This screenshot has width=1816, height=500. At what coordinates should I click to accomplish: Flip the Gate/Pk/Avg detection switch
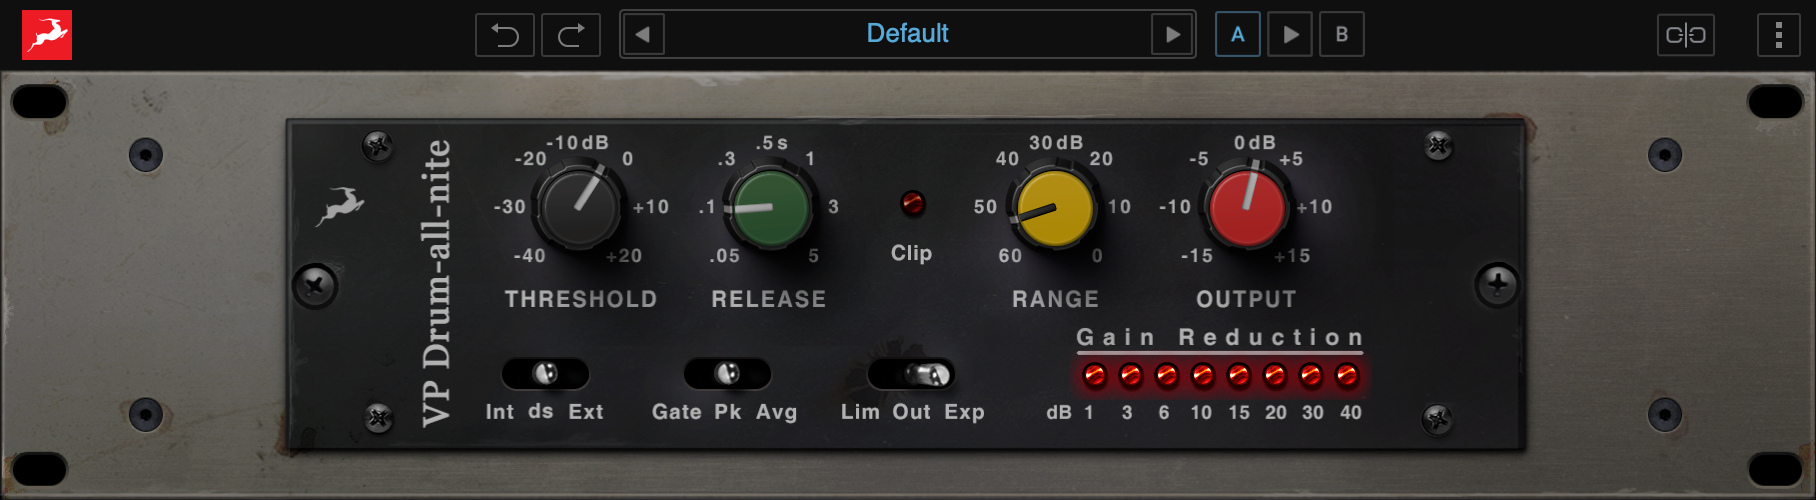[x=727, y=374]
